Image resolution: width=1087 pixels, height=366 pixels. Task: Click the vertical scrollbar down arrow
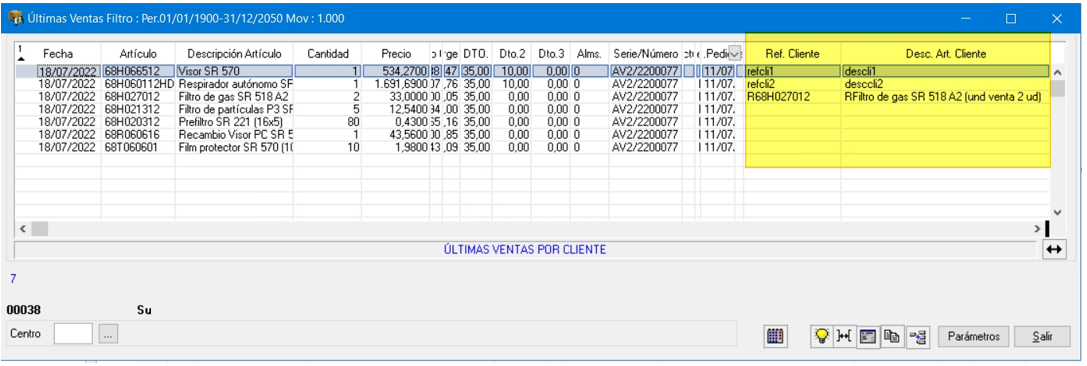pyautogui.click(x=1057, y=213)
